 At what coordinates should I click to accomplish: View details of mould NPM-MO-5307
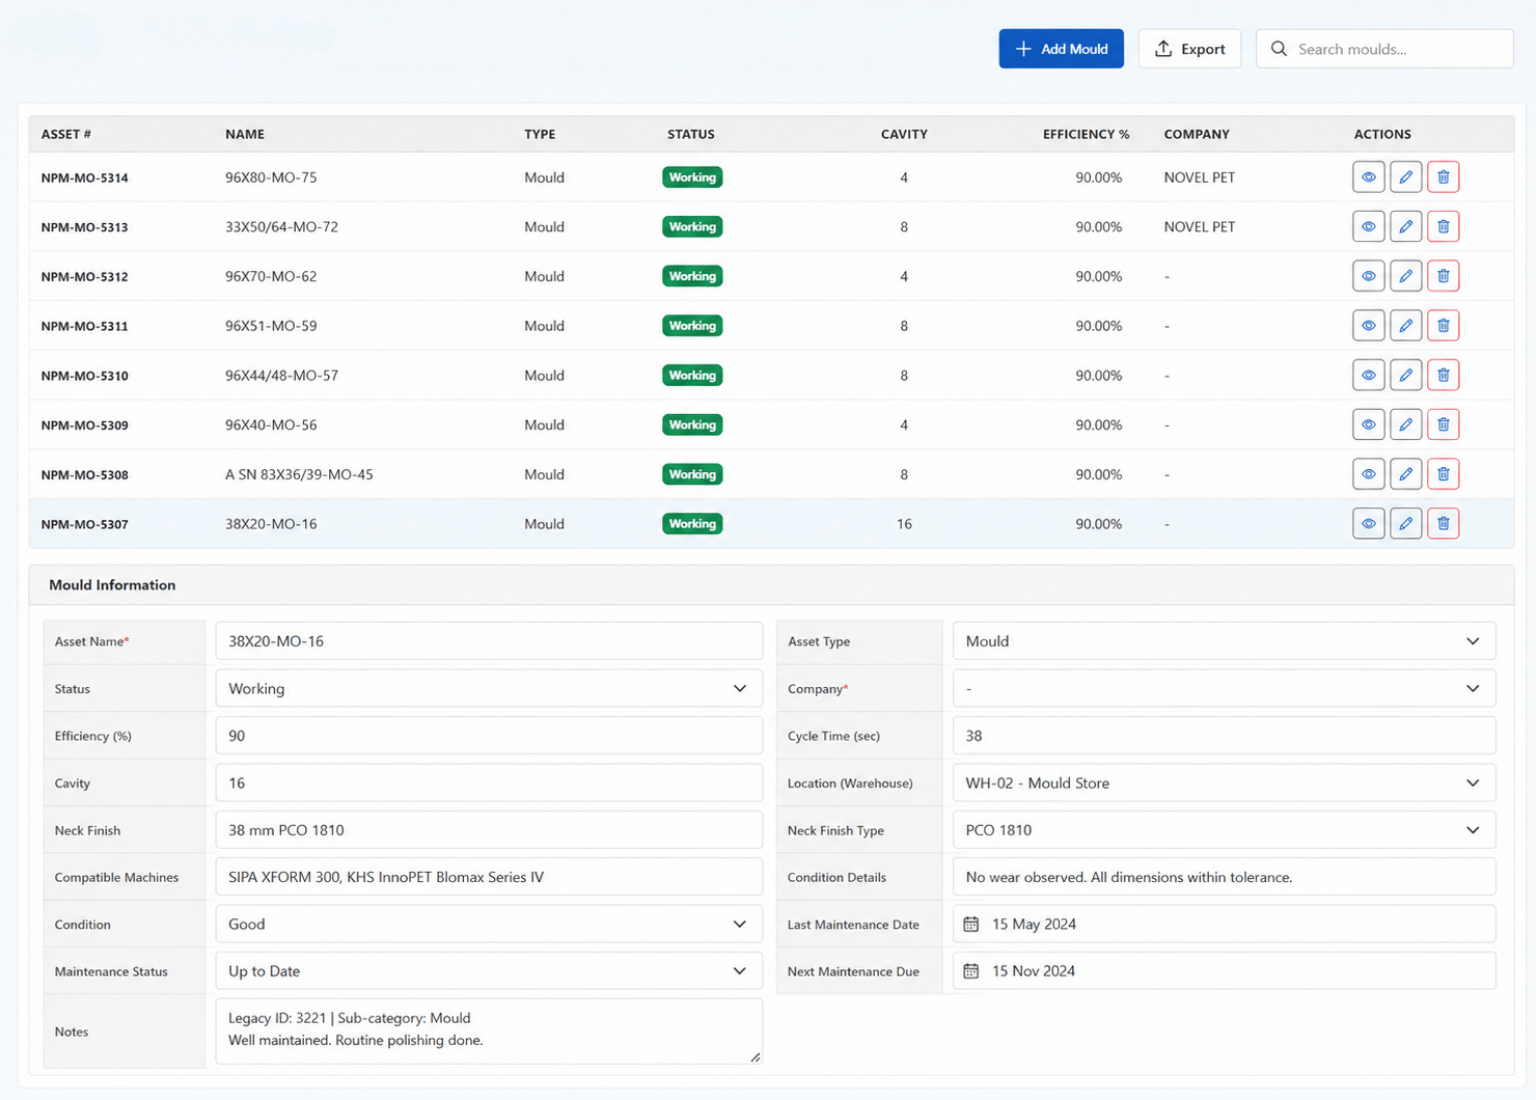click(x=1368, y=524)
